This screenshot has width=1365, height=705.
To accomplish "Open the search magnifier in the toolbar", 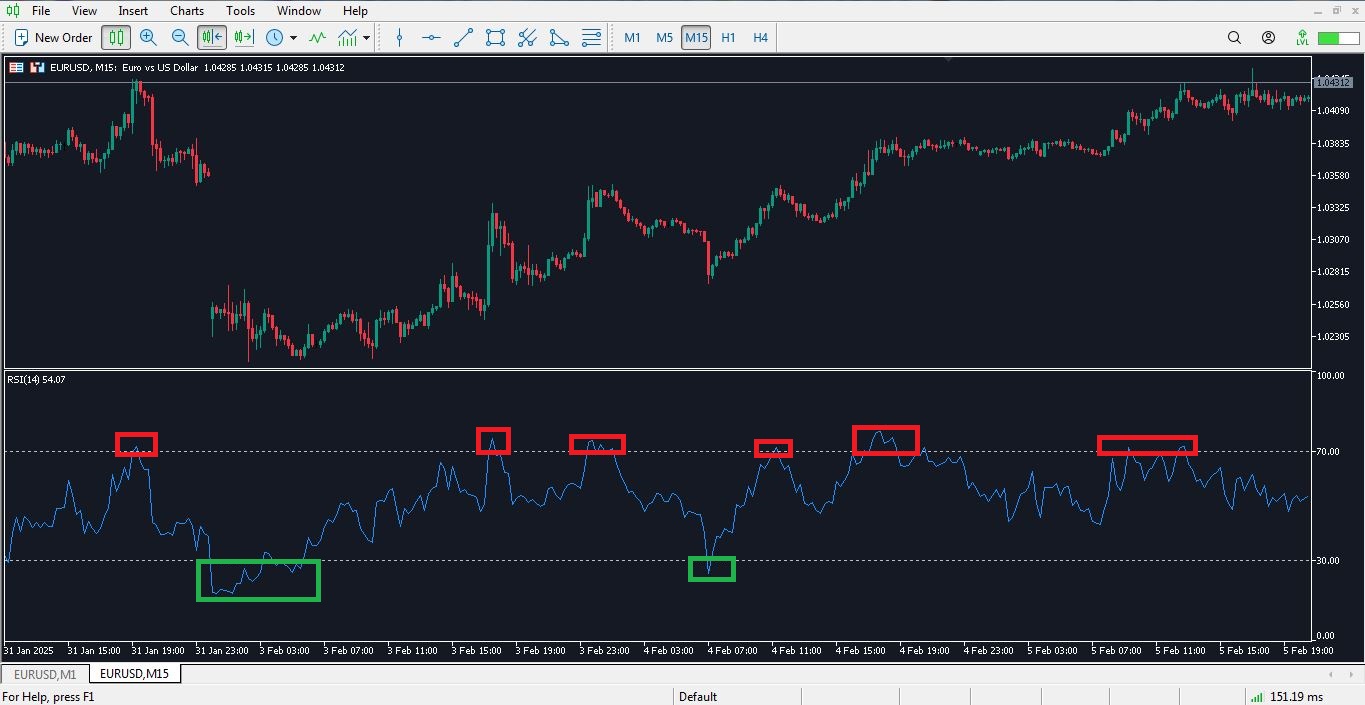I will 1234,38.
